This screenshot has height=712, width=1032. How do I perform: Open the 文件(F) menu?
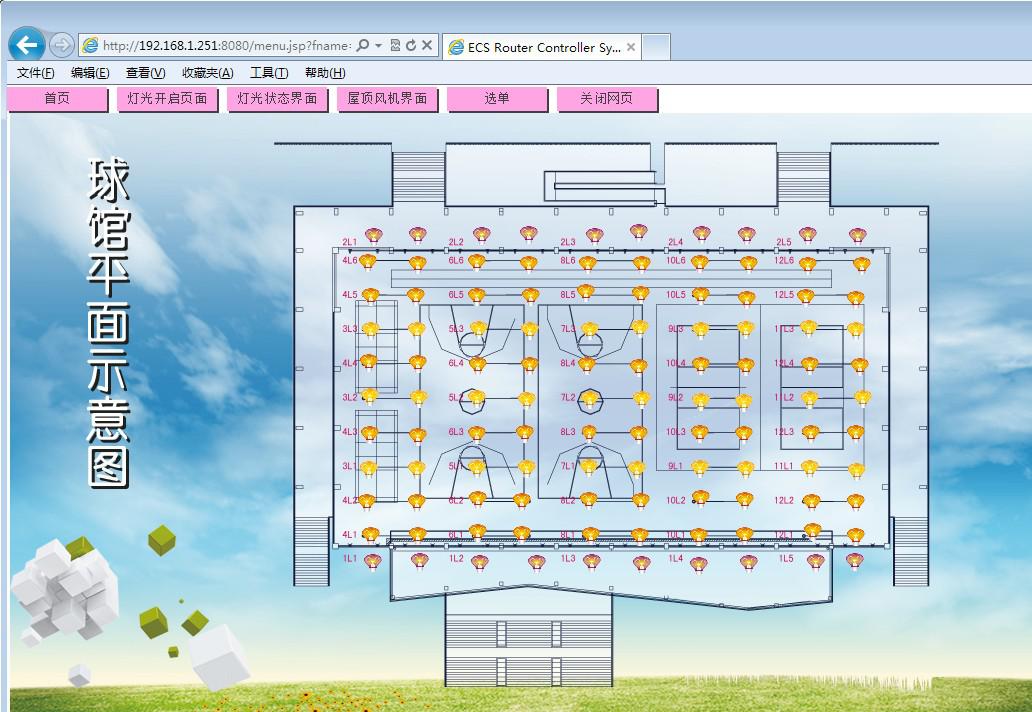point(36,73)
